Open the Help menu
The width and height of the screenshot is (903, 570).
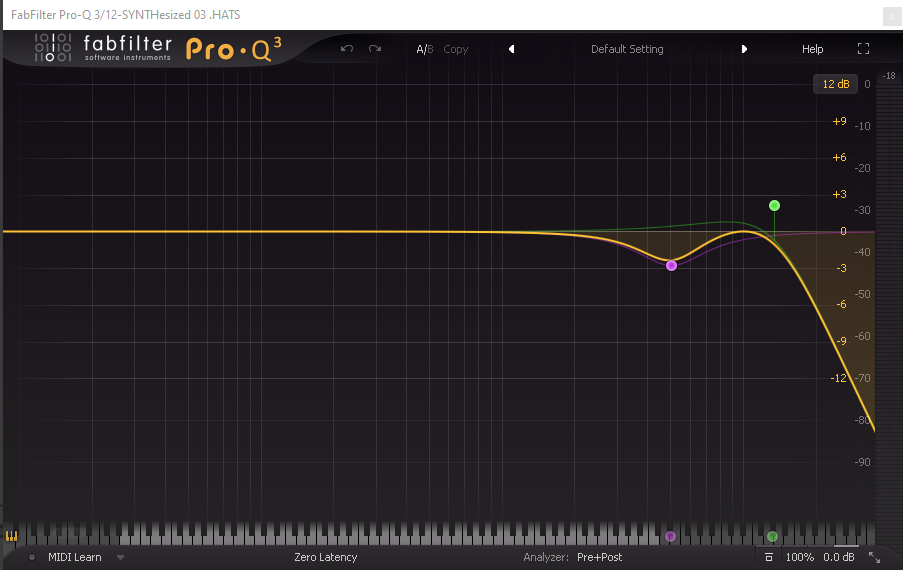812,49
